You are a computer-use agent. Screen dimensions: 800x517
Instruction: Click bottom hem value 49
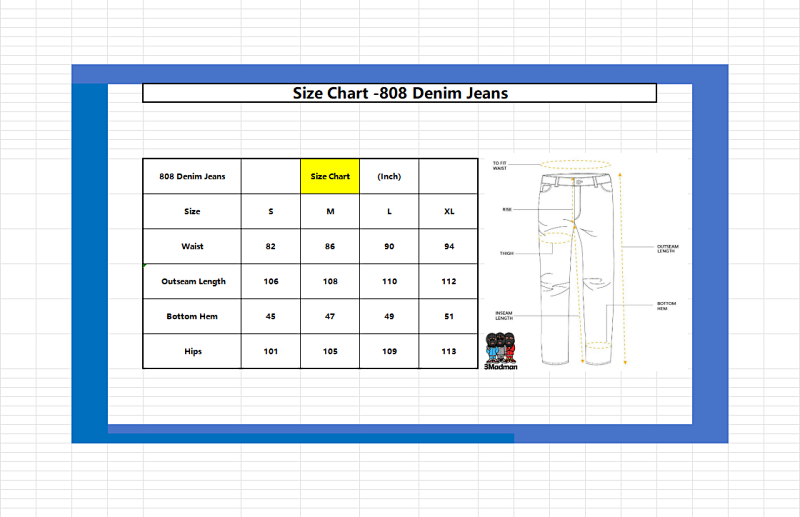(x=389, y=316)
